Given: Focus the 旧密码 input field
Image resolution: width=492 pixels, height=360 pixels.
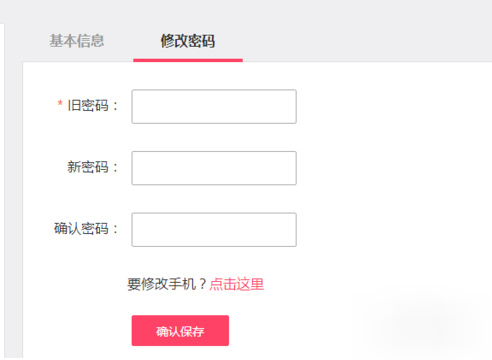Looking at the screenshot, I should pyautogui.click(x=214, y=106).
